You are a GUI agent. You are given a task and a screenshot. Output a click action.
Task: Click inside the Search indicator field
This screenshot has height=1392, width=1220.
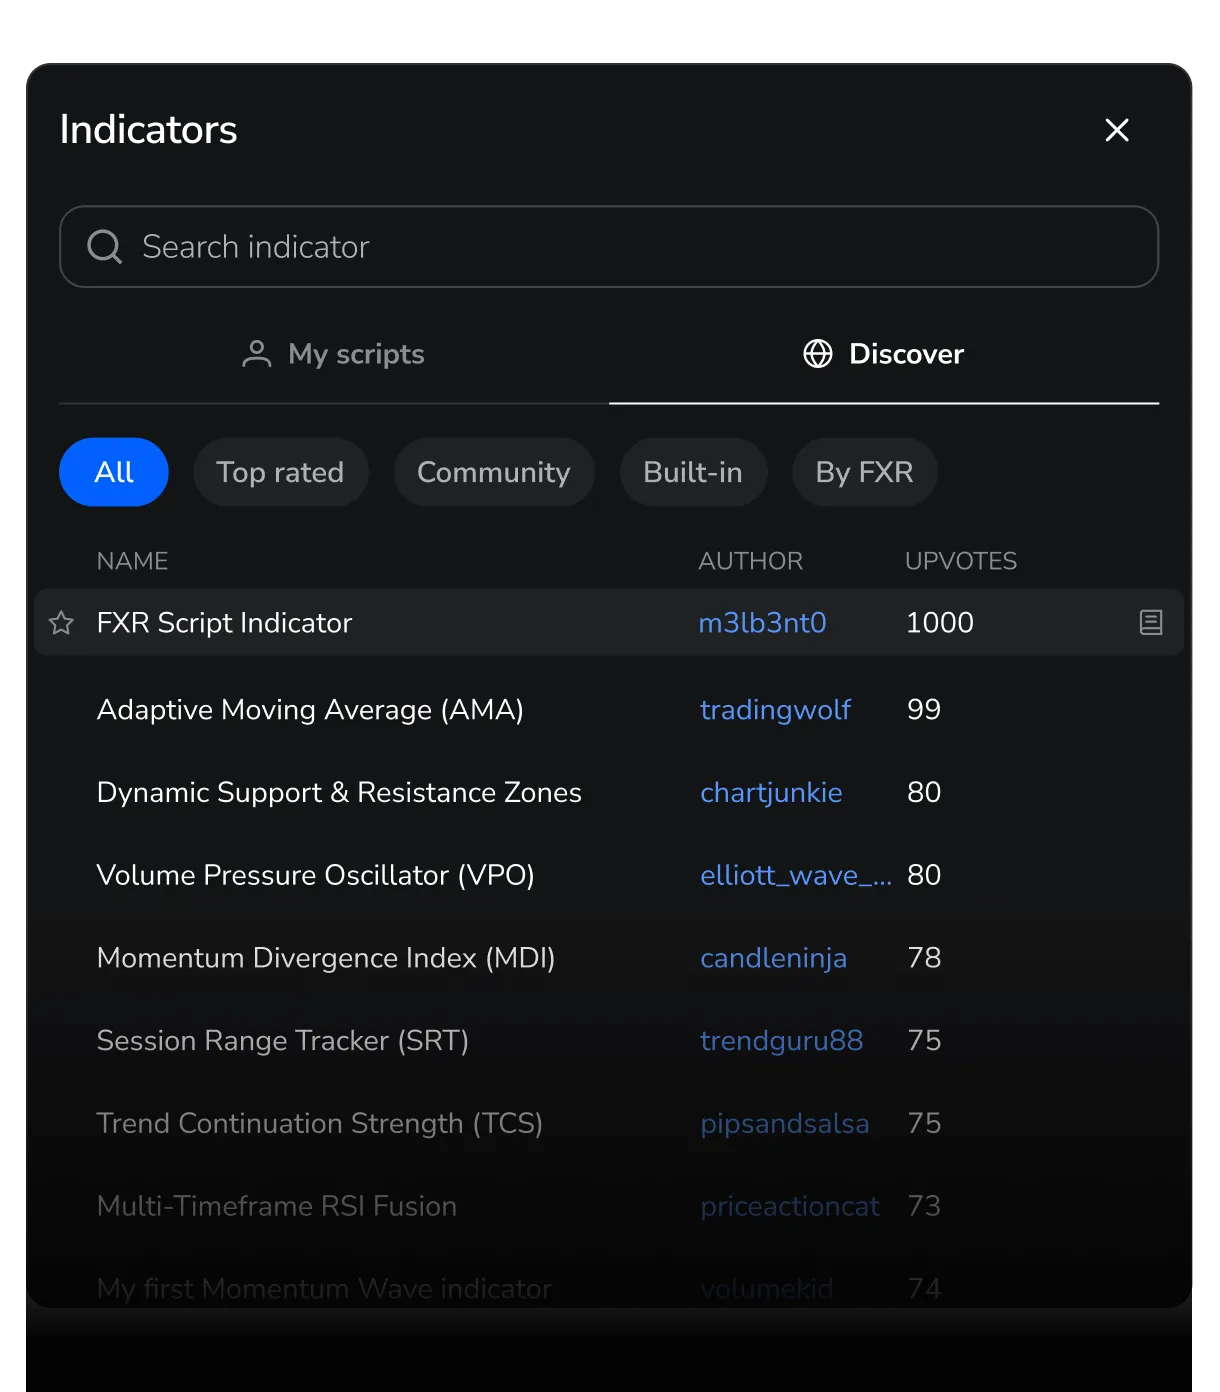pyautogui.click(x=500, y=246)
